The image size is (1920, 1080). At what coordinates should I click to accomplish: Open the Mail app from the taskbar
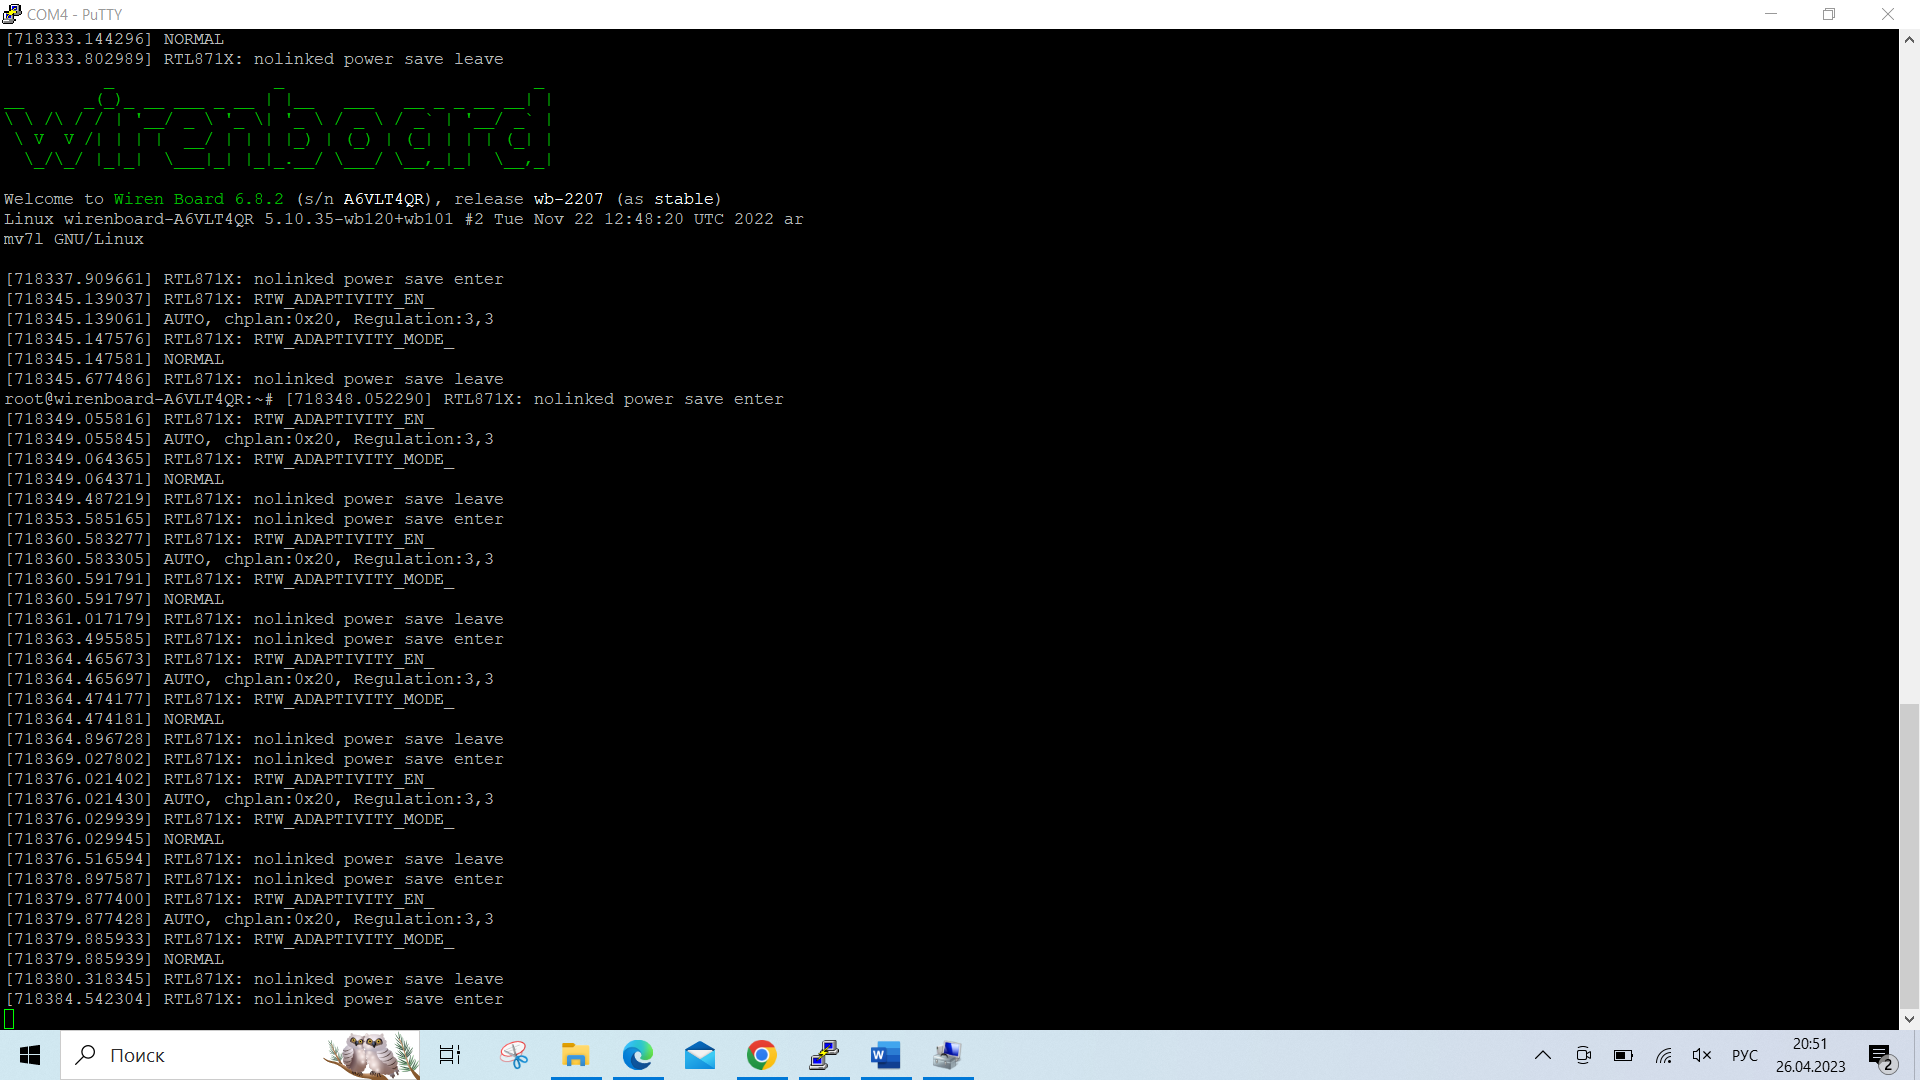coord(700,1055)
